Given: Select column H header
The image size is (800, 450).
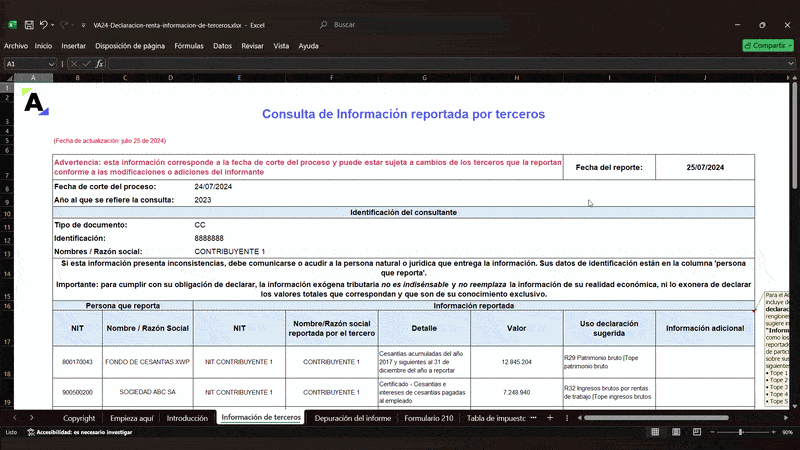Looking at the screenshot, I should click(516, 78).
